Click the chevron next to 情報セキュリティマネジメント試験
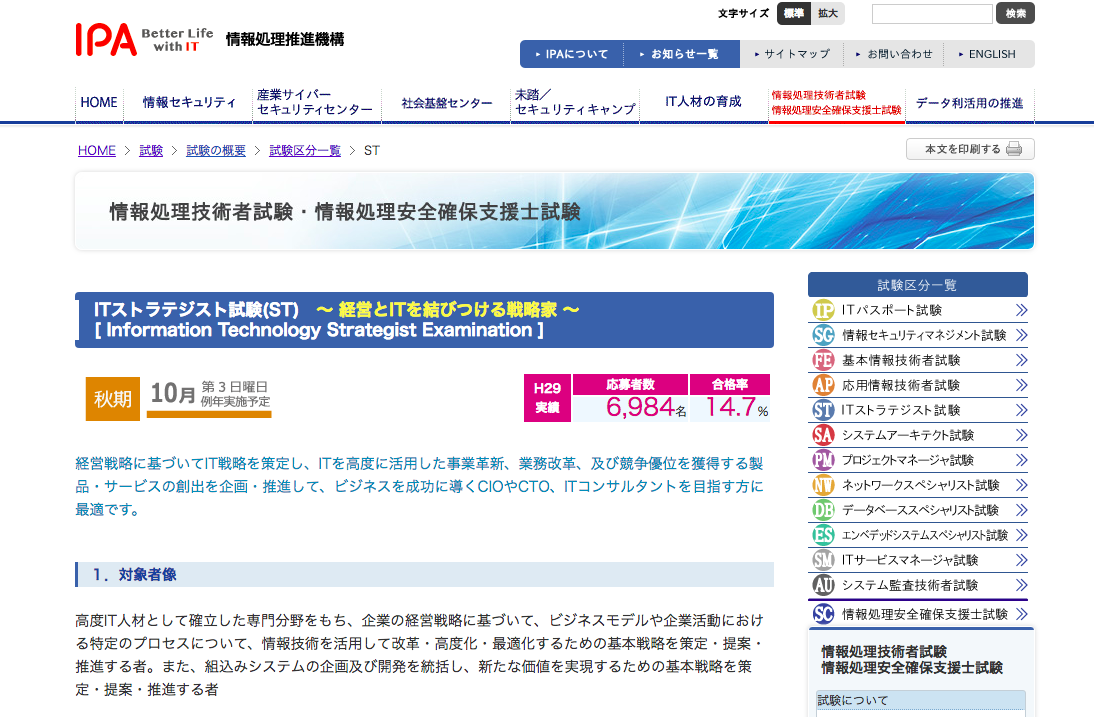This screenshot has width=1094, height=717. tap(1021, 335)
